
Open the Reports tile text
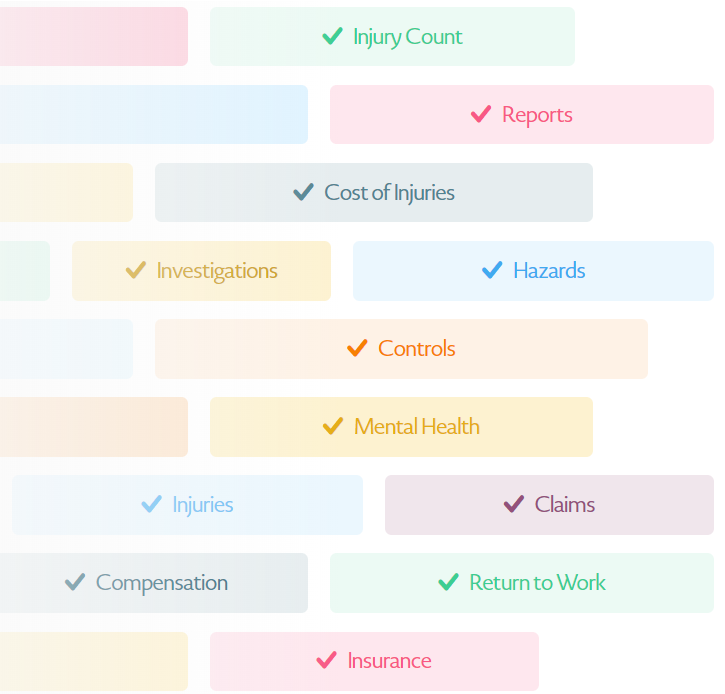[x=537, y=115]
